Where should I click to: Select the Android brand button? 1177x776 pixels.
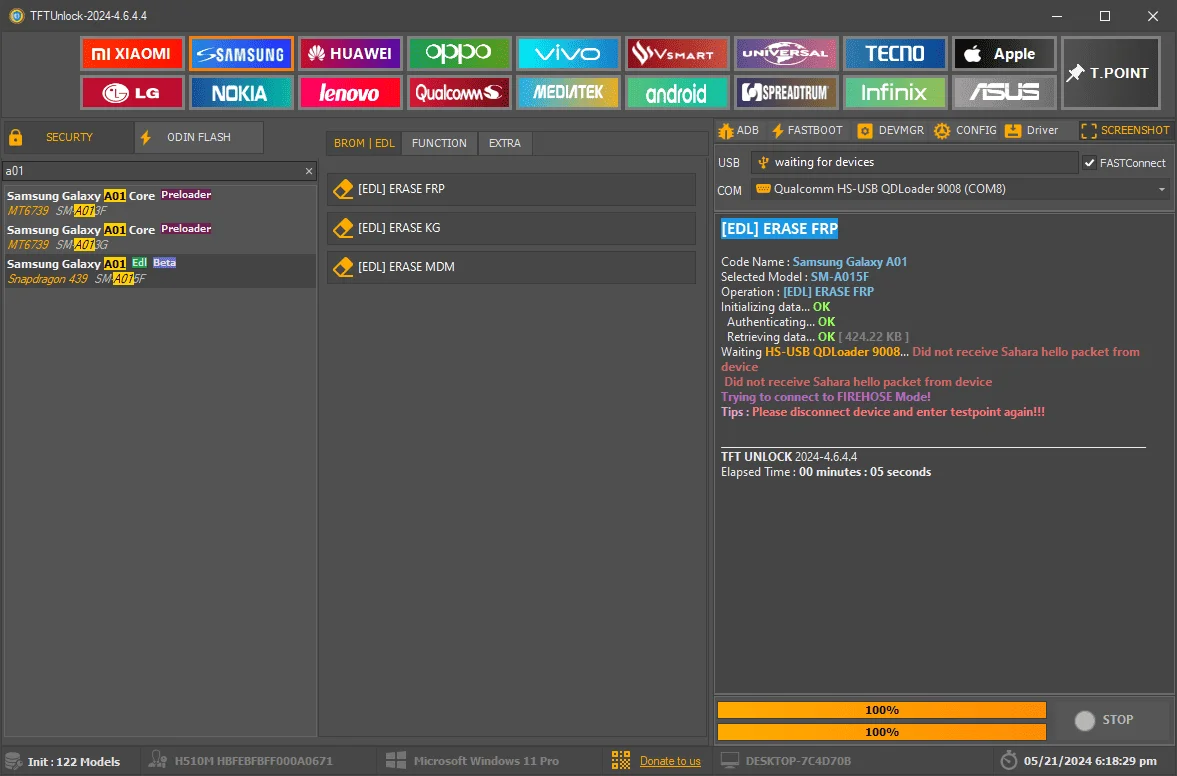677,93
